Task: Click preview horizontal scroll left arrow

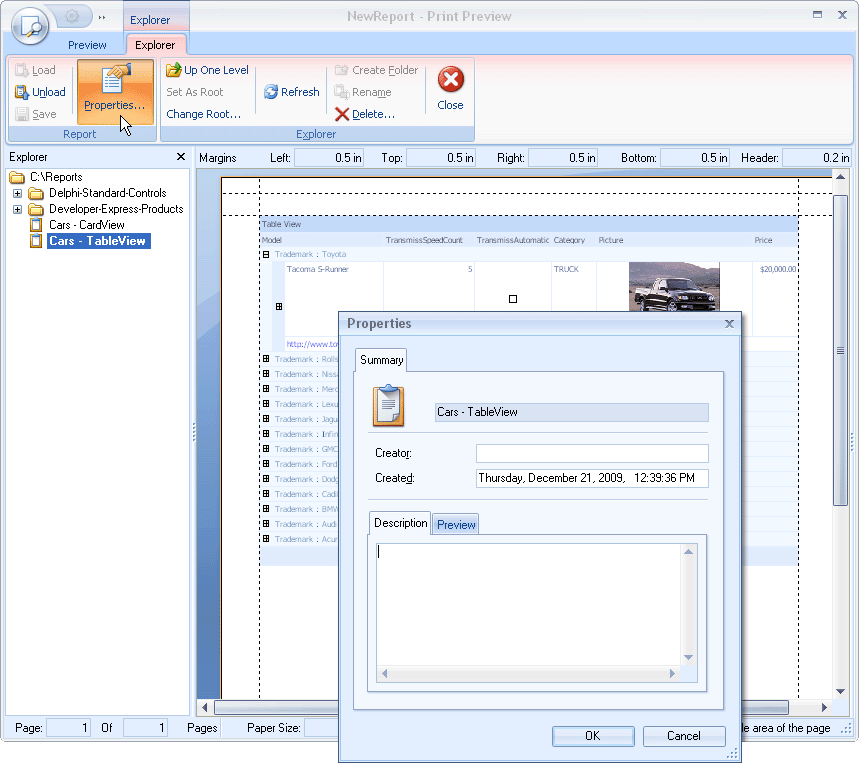Action: 204,707
